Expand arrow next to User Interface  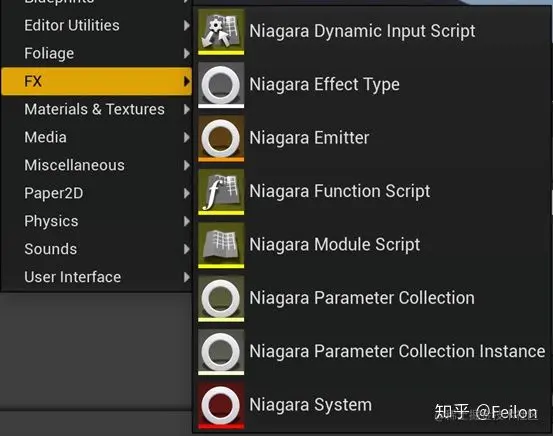coord(187,277)
